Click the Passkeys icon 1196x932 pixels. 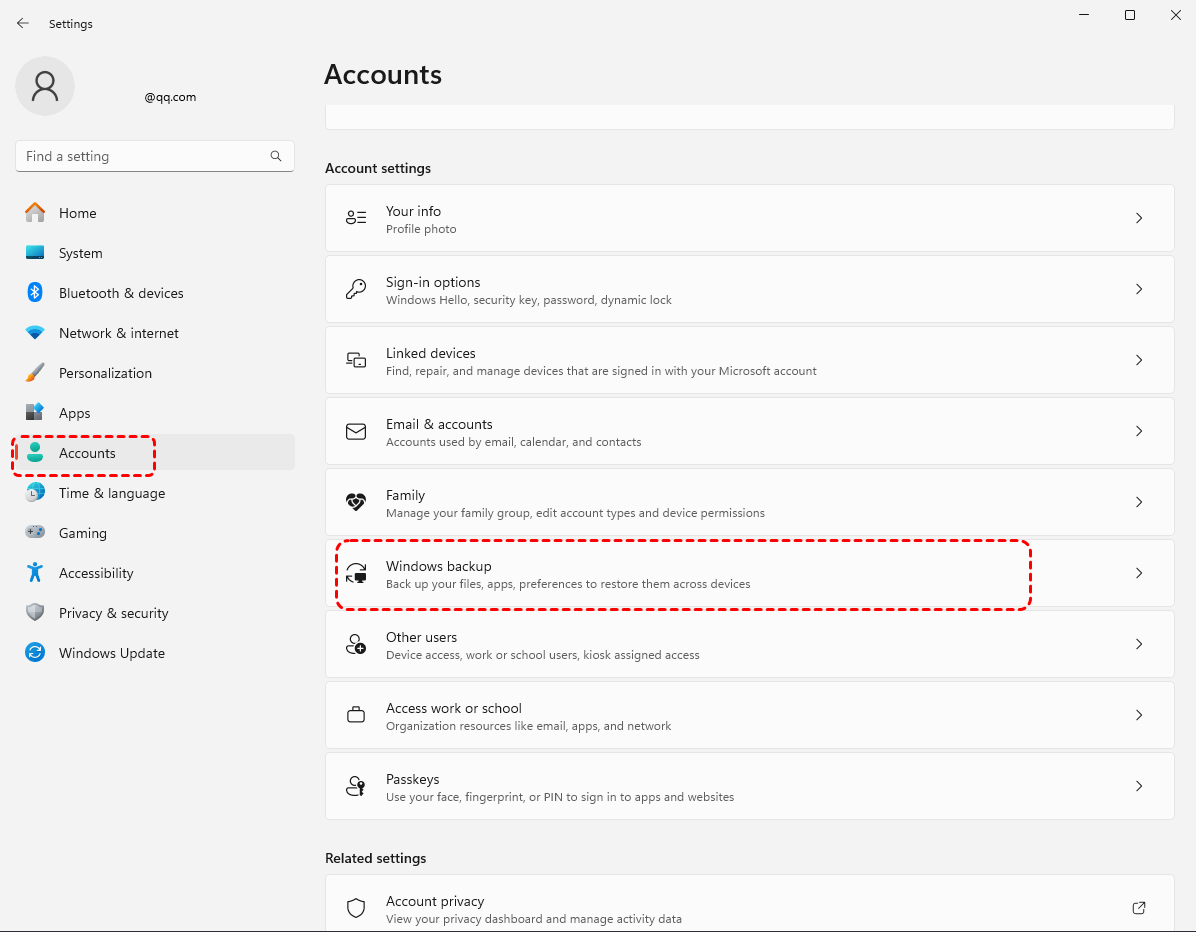click(356, 786)
